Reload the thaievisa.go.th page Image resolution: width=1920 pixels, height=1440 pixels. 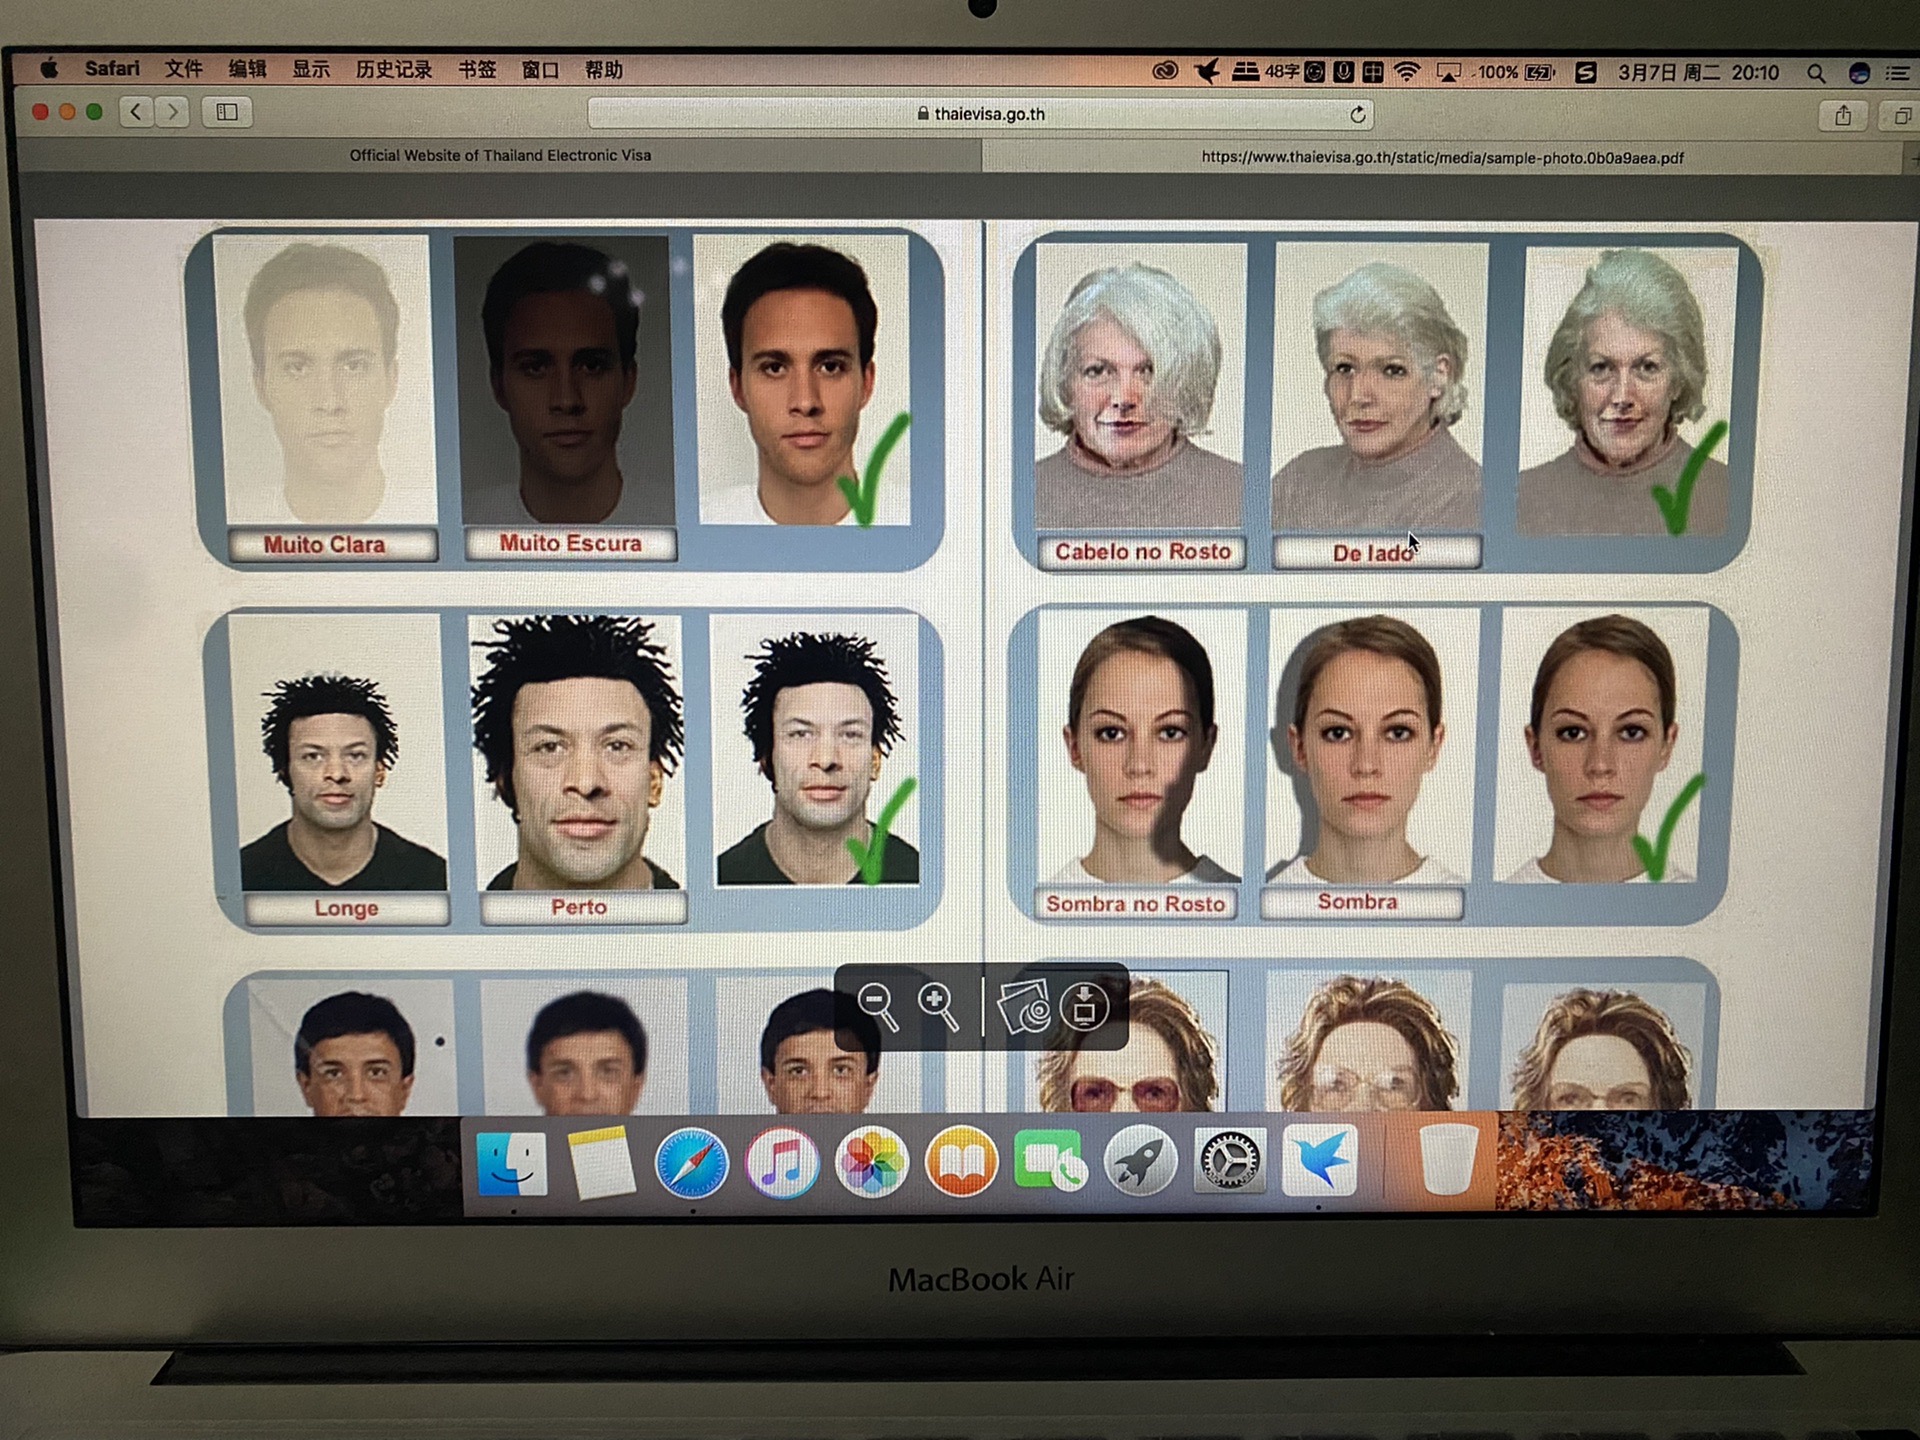click(1357, 115)
